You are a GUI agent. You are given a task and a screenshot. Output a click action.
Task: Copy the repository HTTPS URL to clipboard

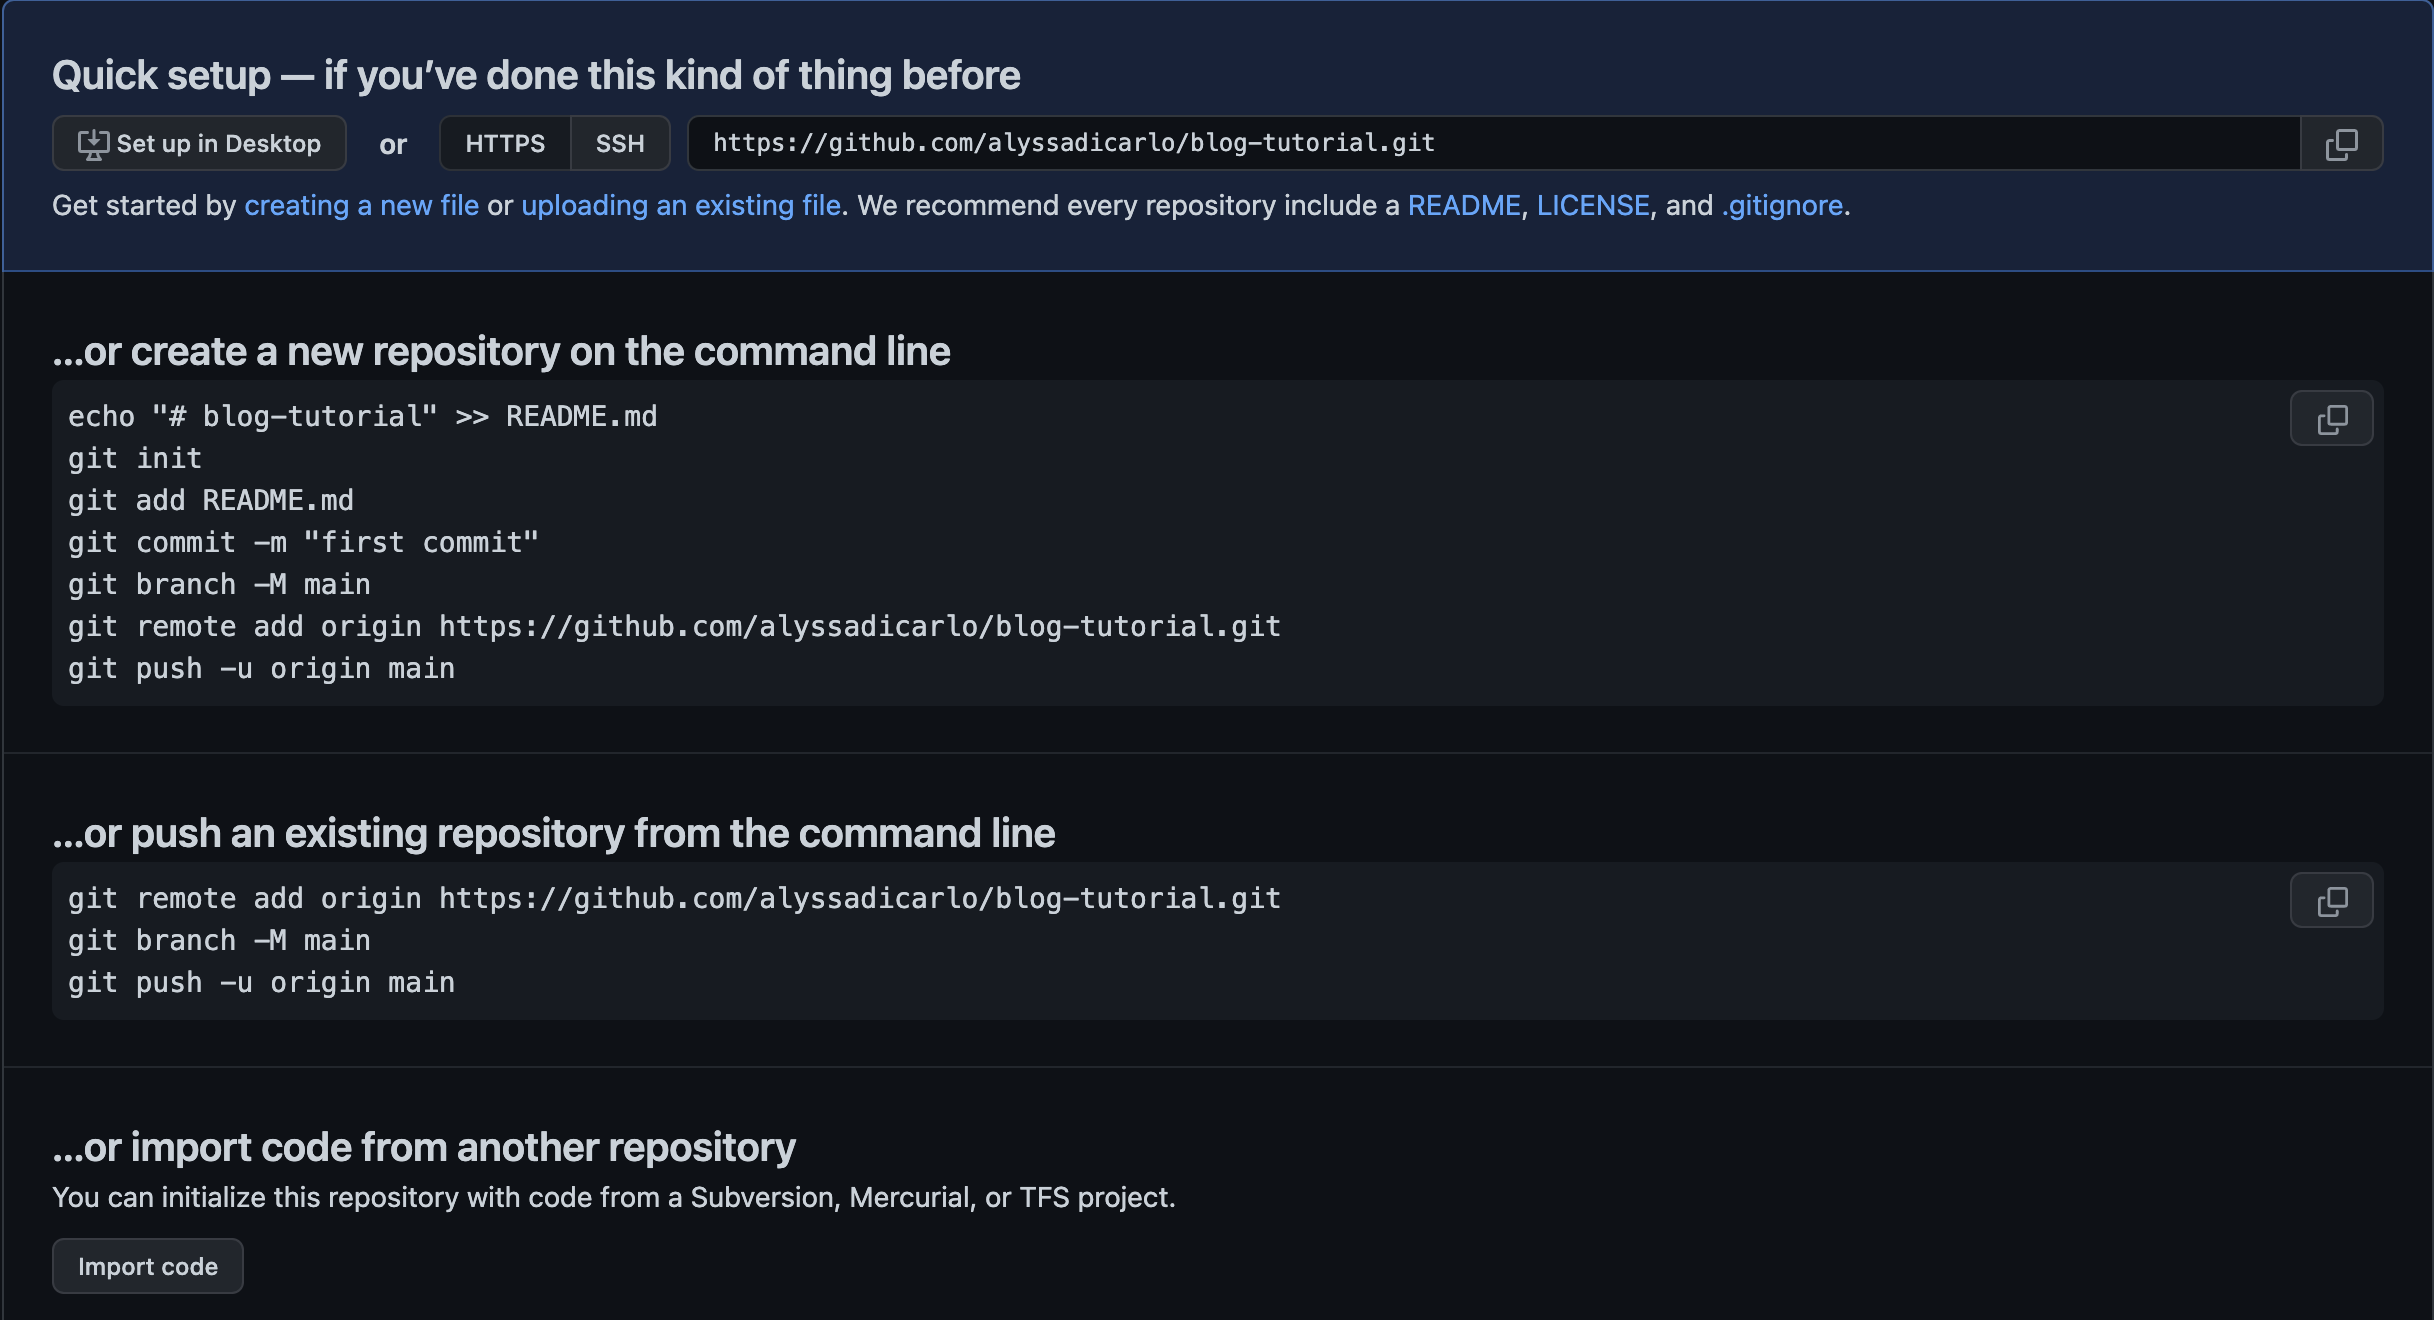pos(2341,144)
